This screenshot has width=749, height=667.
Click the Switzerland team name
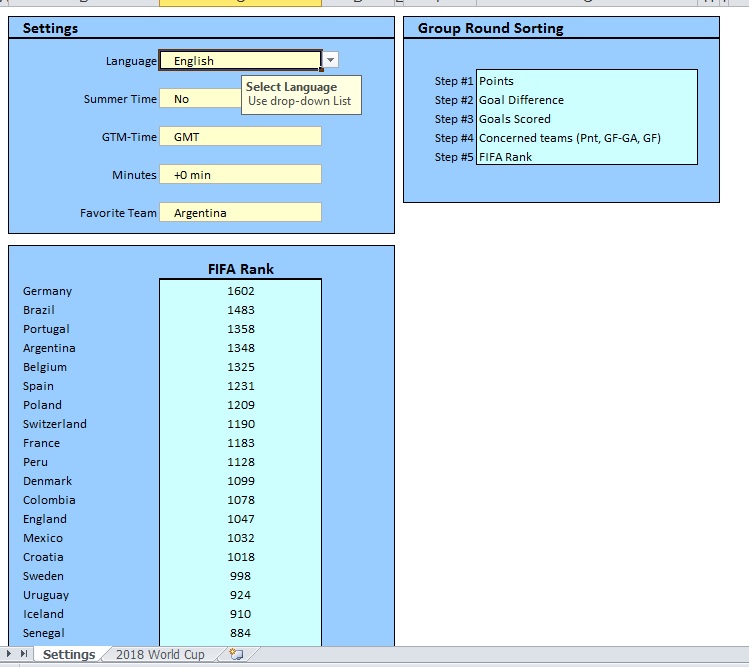pyautogui.click(x=54, y=424)
